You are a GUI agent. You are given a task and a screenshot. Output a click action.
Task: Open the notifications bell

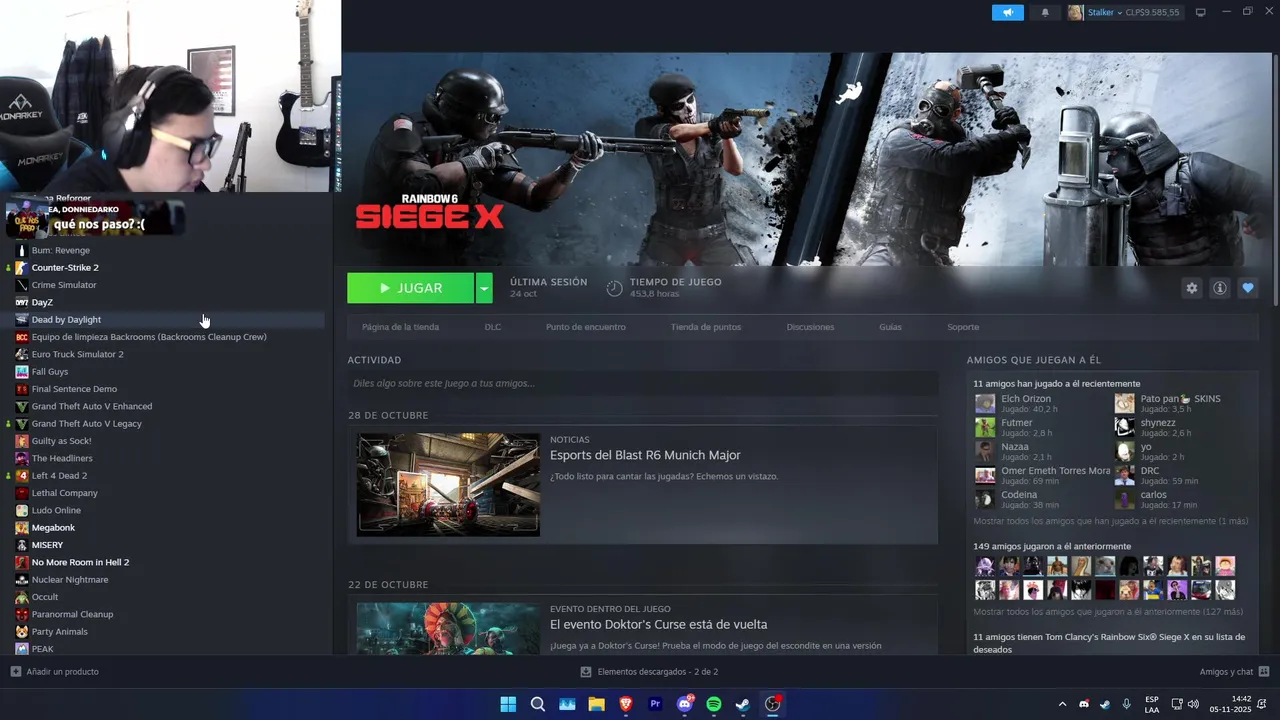pos(1045,13)
